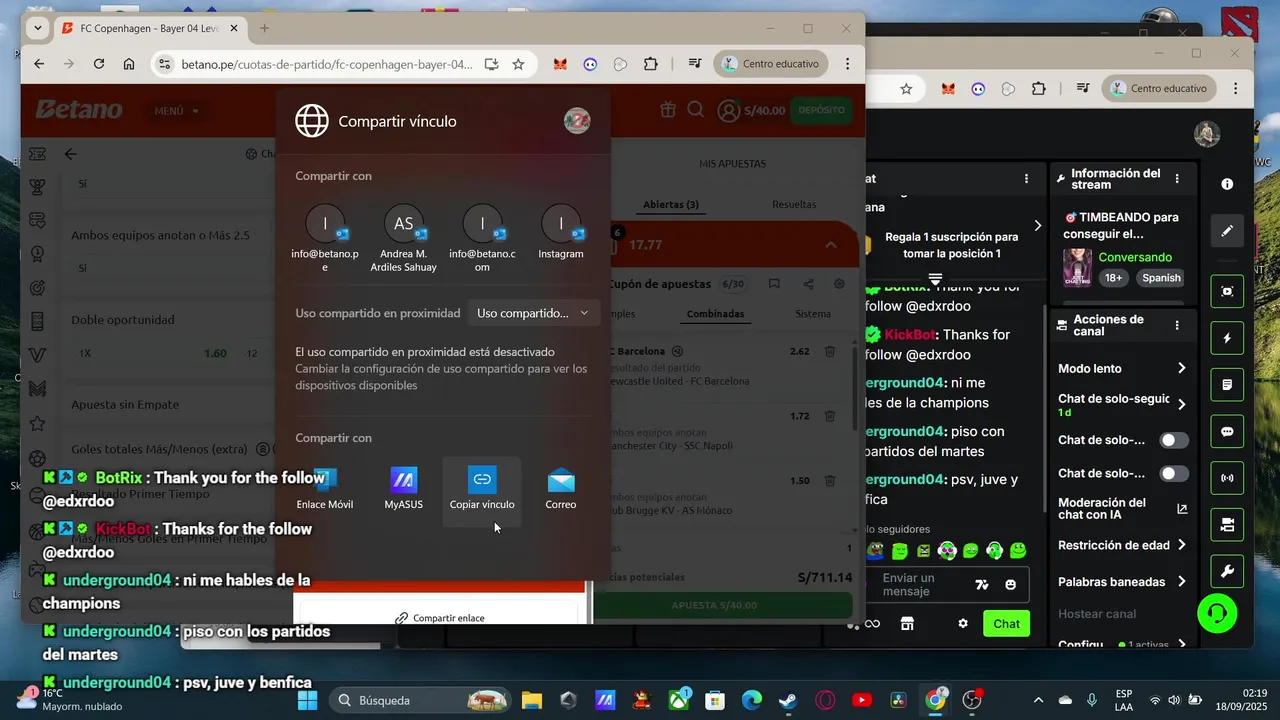The width and height of the screenshot is (1280, 720).
Task: Delete the Club Brugge - AS Mónaco selection
Action: coord(830,481)
